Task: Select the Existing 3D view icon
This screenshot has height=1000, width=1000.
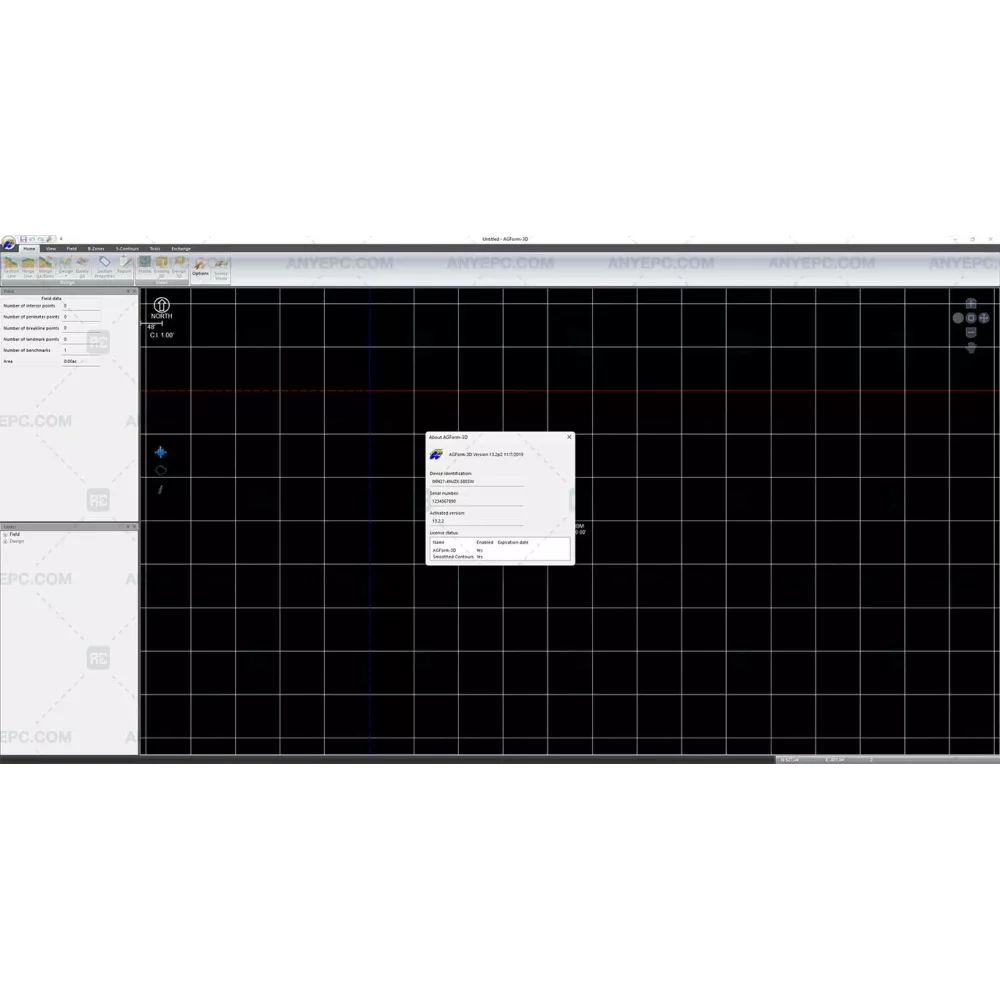Action: click(x=161, y=266)
